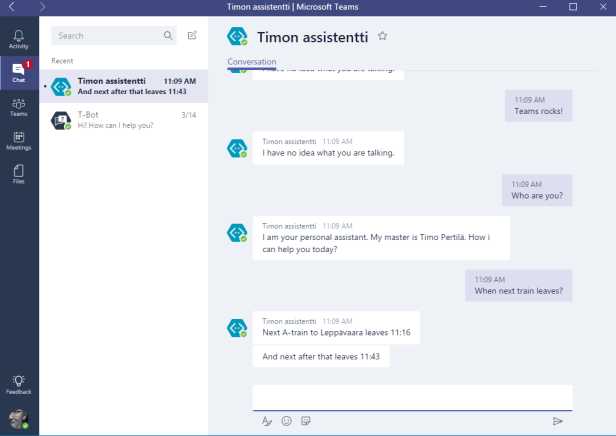Open the Meetings calendar icon
616x436 pixels.
coord(18,141)
